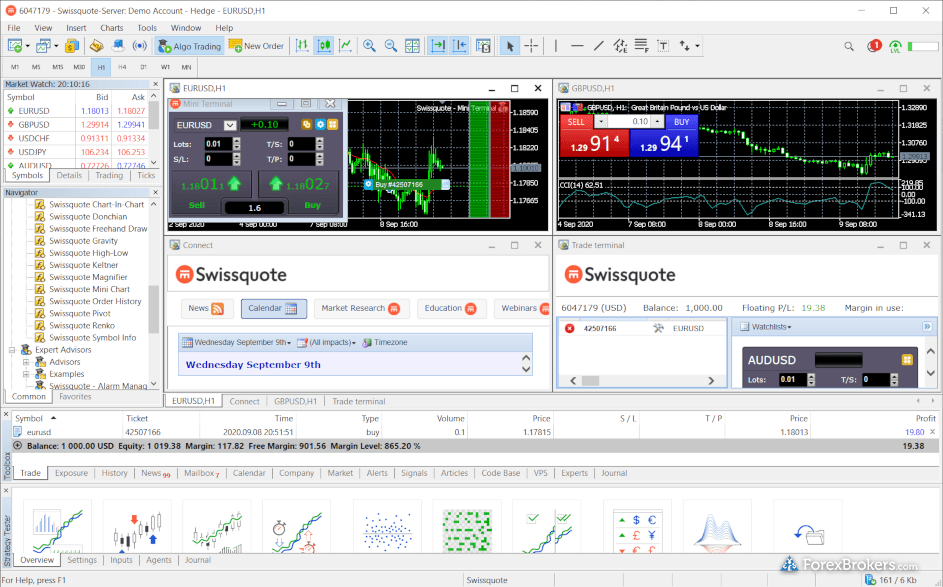Open the VPS cloud hosting icon

coord(118,46)
